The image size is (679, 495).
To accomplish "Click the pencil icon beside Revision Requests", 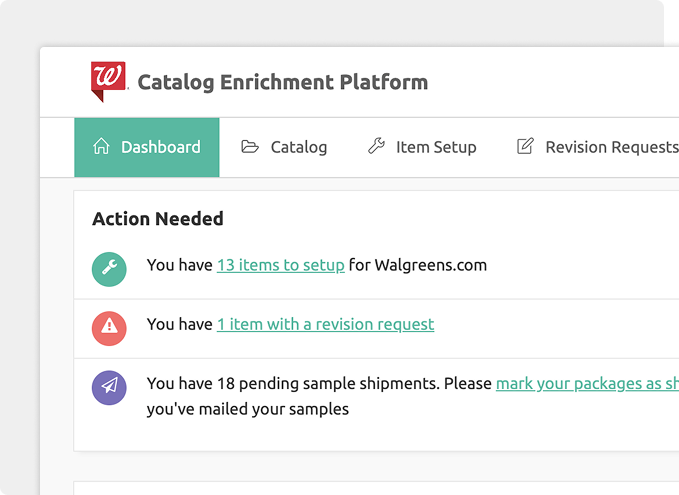I will click(x=525, y=147).
